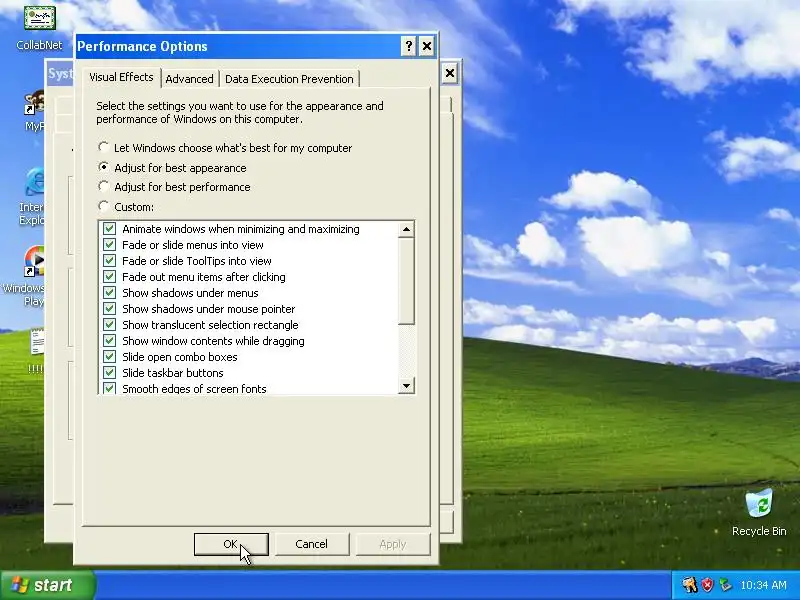
Task: Uncheck Fade out menu items after clicking
Action: point(109,277)
